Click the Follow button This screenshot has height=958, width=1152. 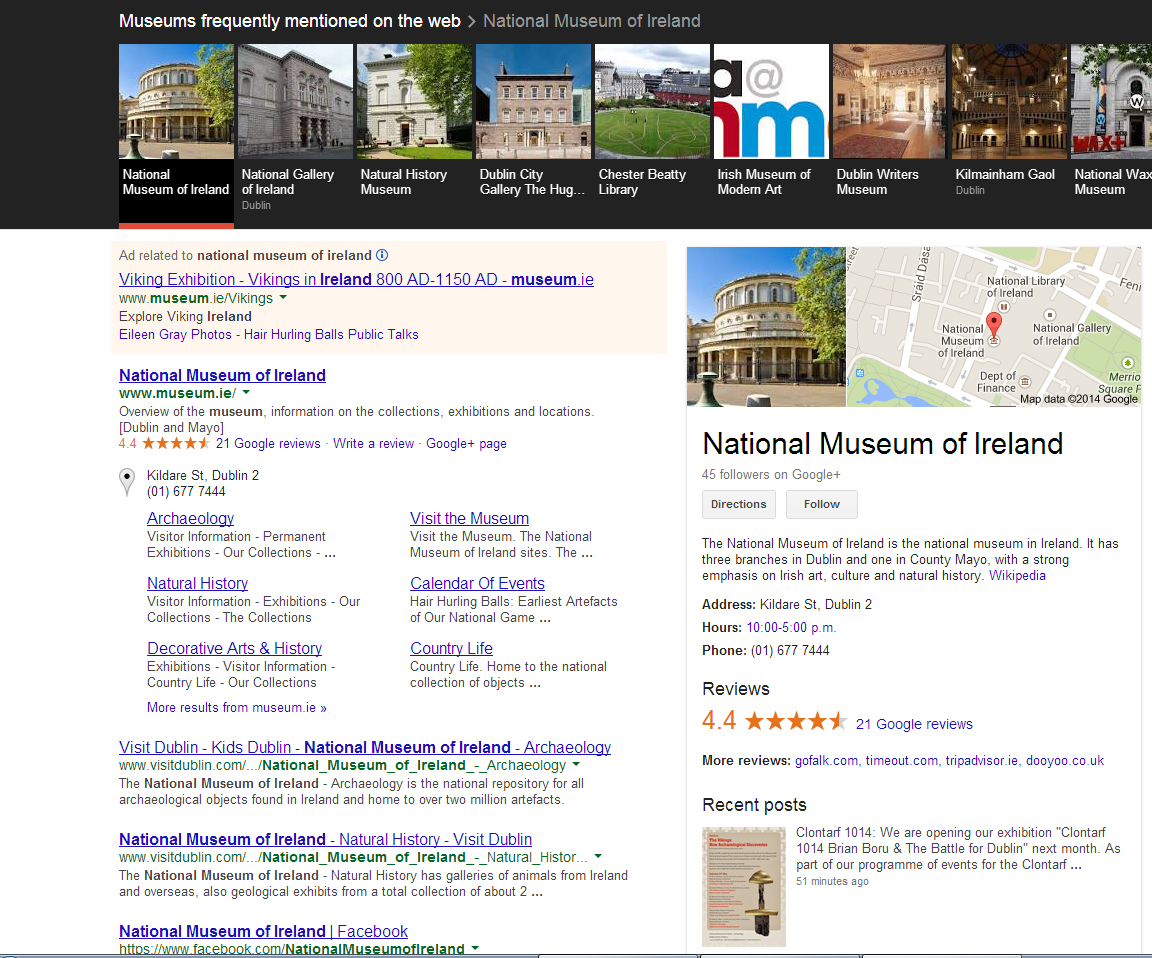pyautogui.click(x=821, y=504)
